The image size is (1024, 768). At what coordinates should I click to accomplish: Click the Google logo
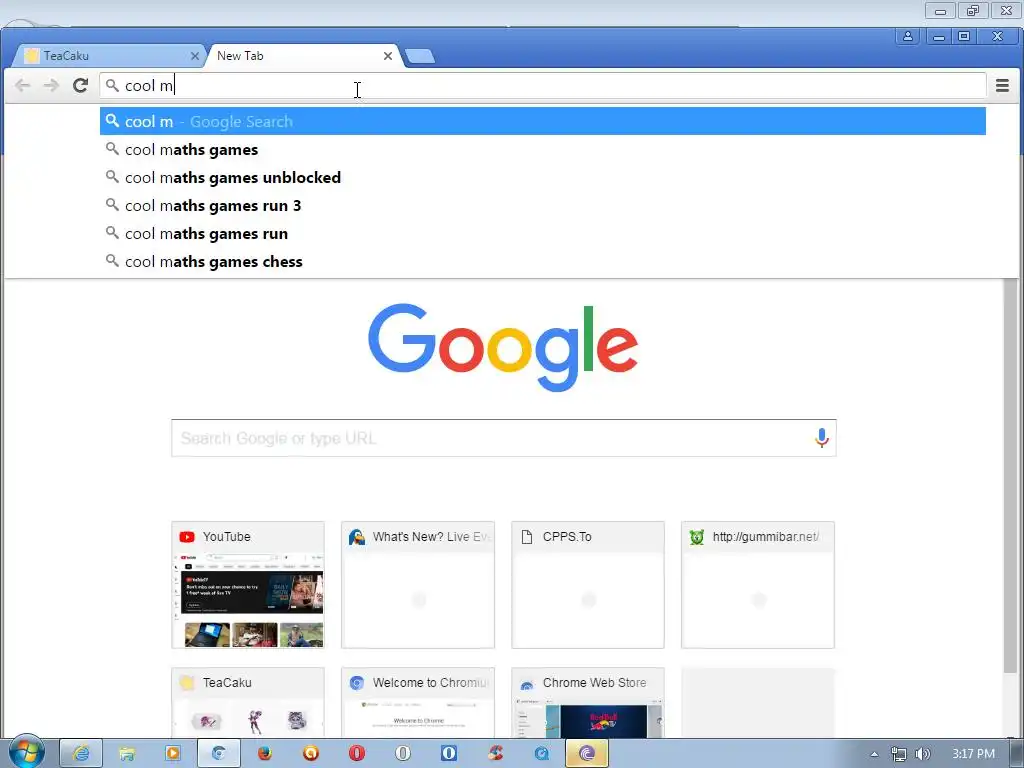click(503, 347)
